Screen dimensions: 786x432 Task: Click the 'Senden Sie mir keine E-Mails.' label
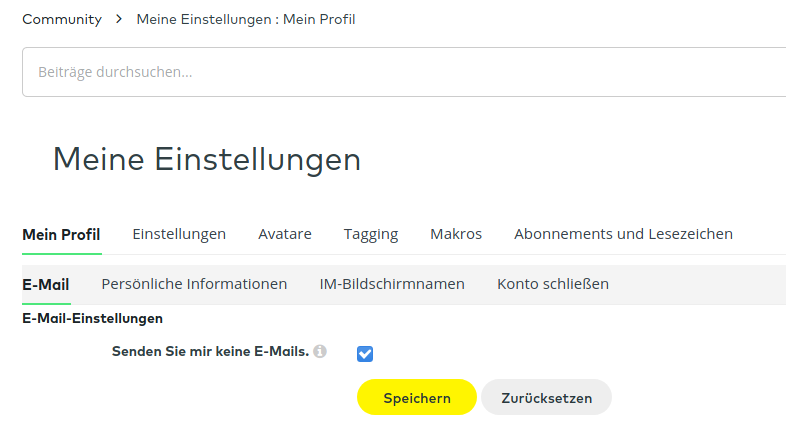tap(210, 352)
